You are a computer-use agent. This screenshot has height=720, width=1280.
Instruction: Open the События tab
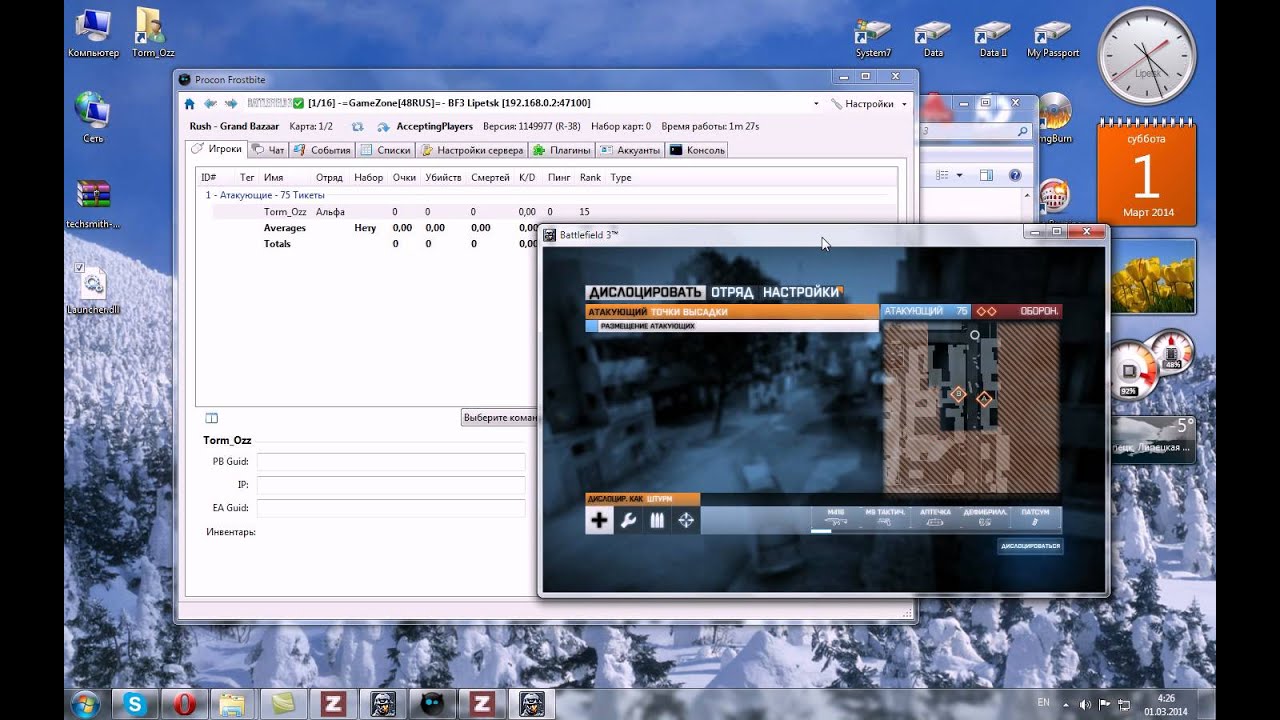click(x=323, y=150)
